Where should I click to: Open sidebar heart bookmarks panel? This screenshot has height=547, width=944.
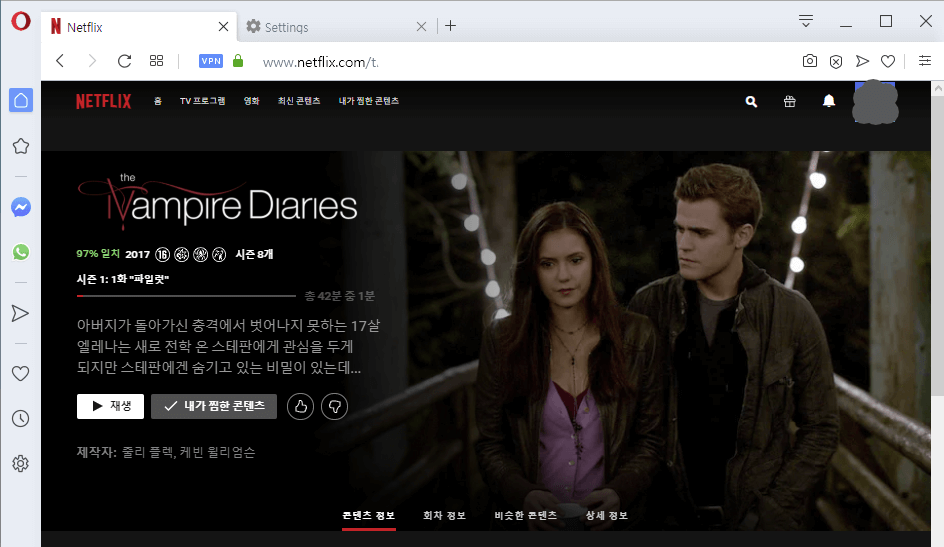pos(20,374)
